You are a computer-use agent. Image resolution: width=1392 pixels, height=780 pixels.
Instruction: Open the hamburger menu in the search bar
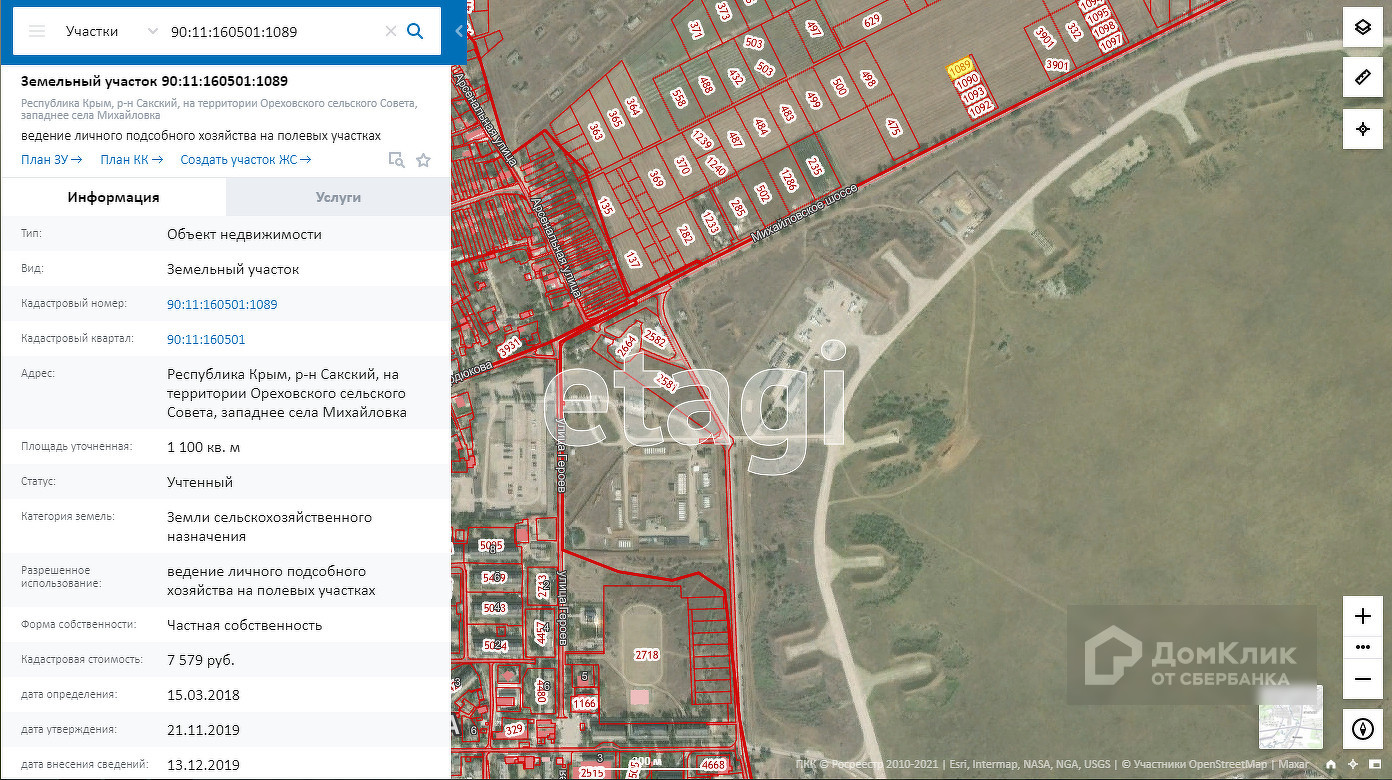[x=37, y=31]
